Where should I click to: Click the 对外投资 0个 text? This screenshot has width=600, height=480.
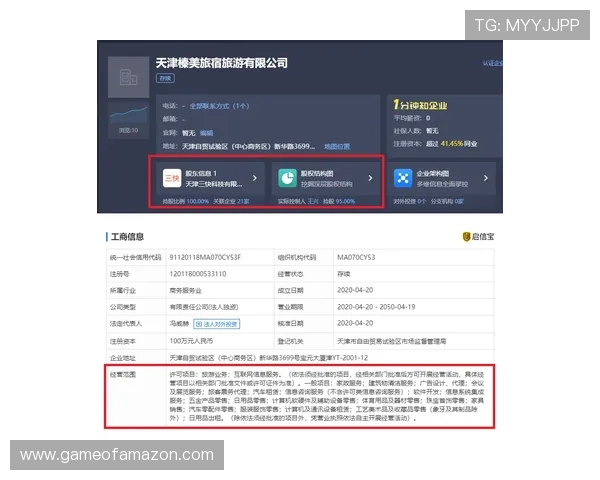409,201
